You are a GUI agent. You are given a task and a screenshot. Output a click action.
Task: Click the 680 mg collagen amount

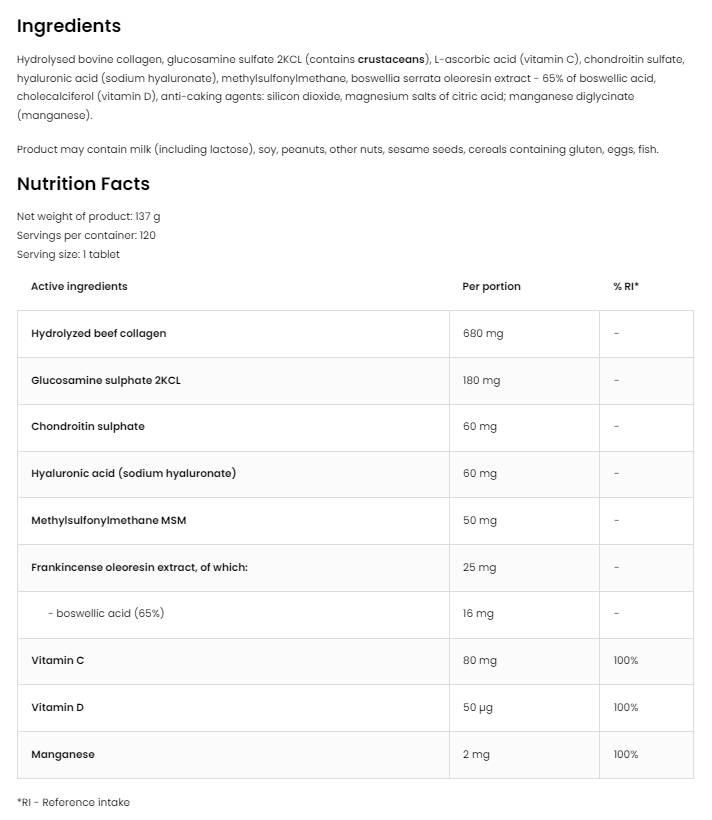point(482,333)
